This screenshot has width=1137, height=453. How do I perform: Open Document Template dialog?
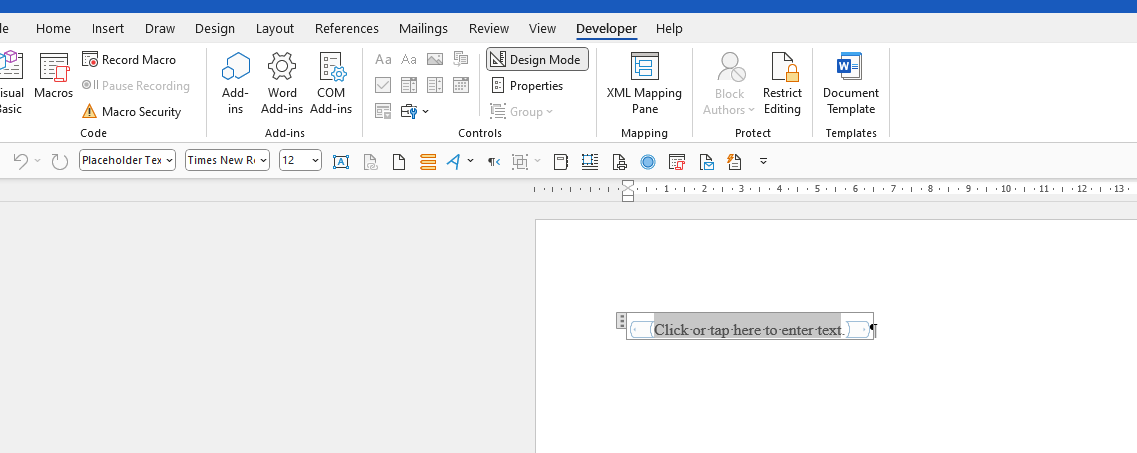(x=851, y=83)
